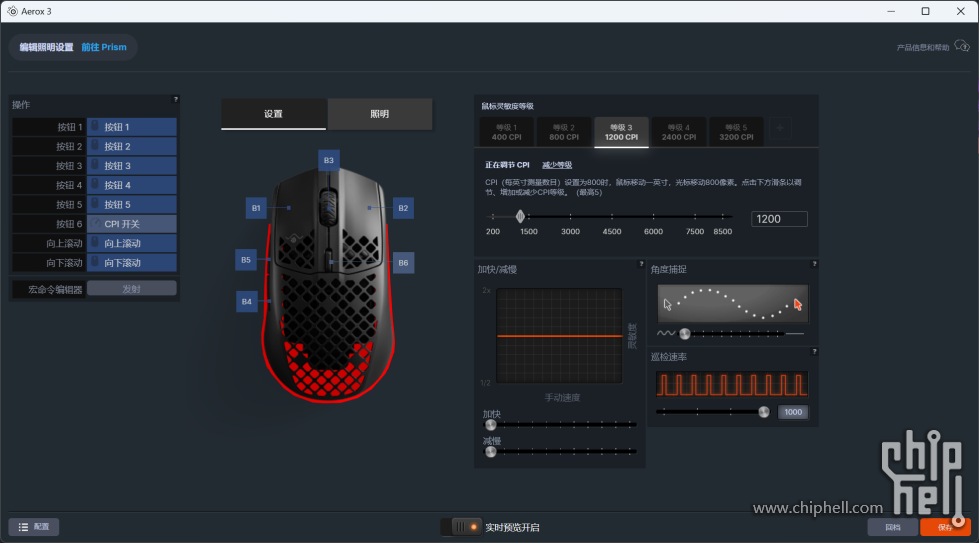Image resolution: width=979 pixels, height=543 pixels.
Task: Click the B3 scroll wheel label on the mouse diagram
Action: click(x=328, y=160)
